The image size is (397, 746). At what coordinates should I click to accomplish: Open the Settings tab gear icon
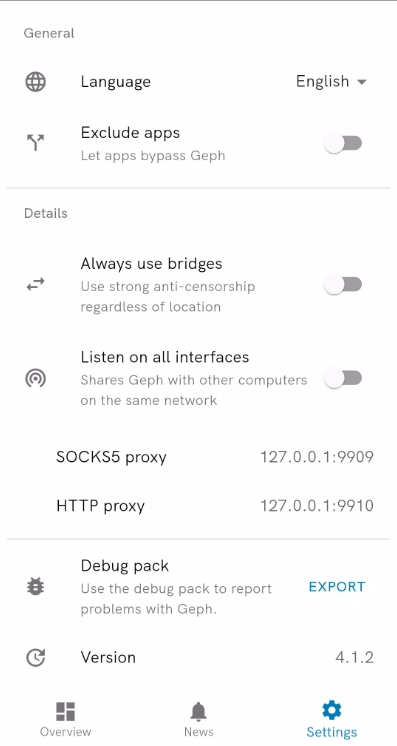(x=332, y=711)
